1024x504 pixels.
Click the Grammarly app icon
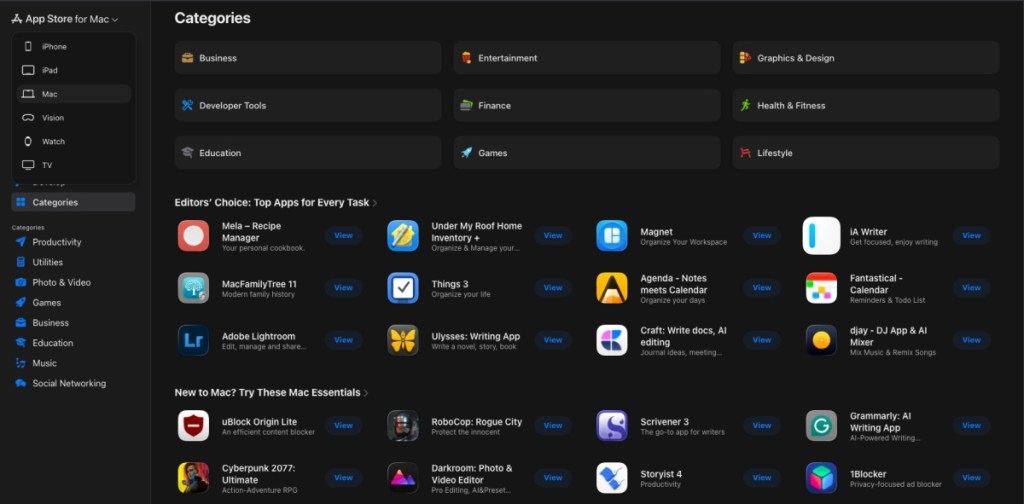tap(822, 426)
